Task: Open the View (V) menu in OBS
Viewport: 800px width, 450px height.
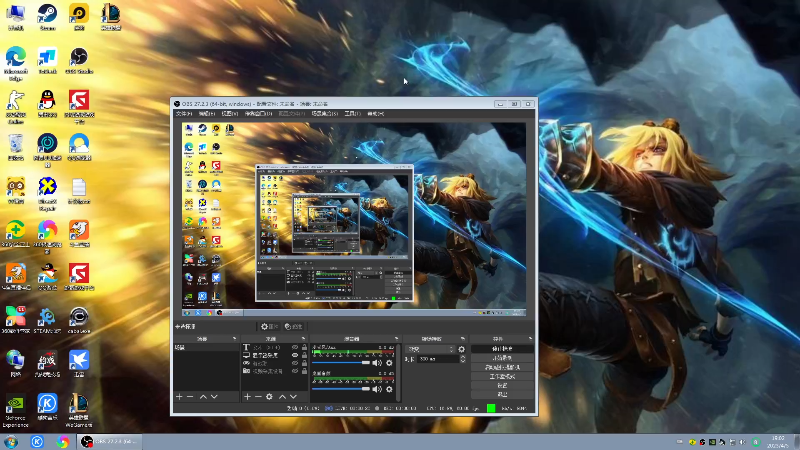Action: (x=230, y=113)
